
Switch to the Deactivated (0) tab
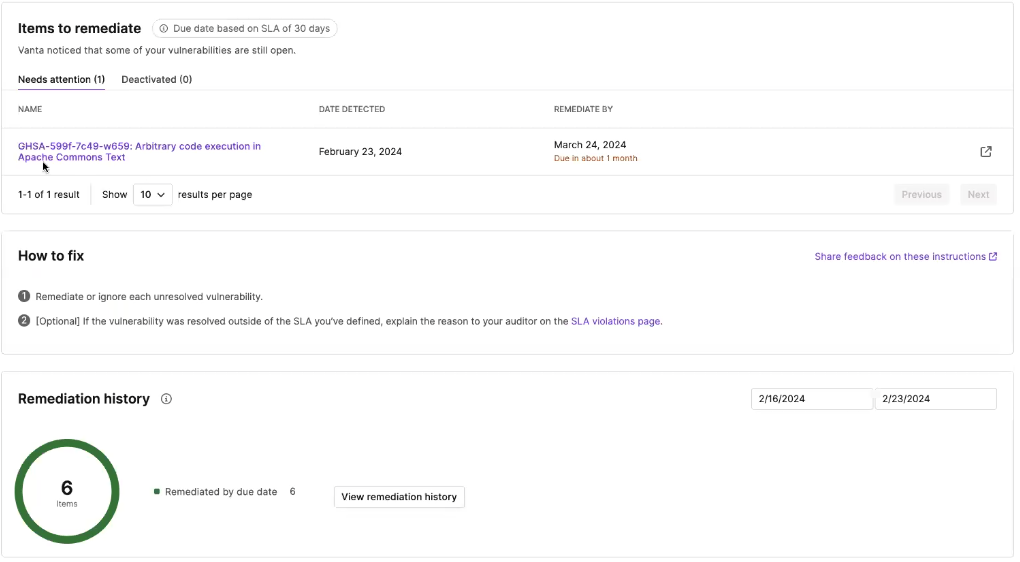(157, 79)
